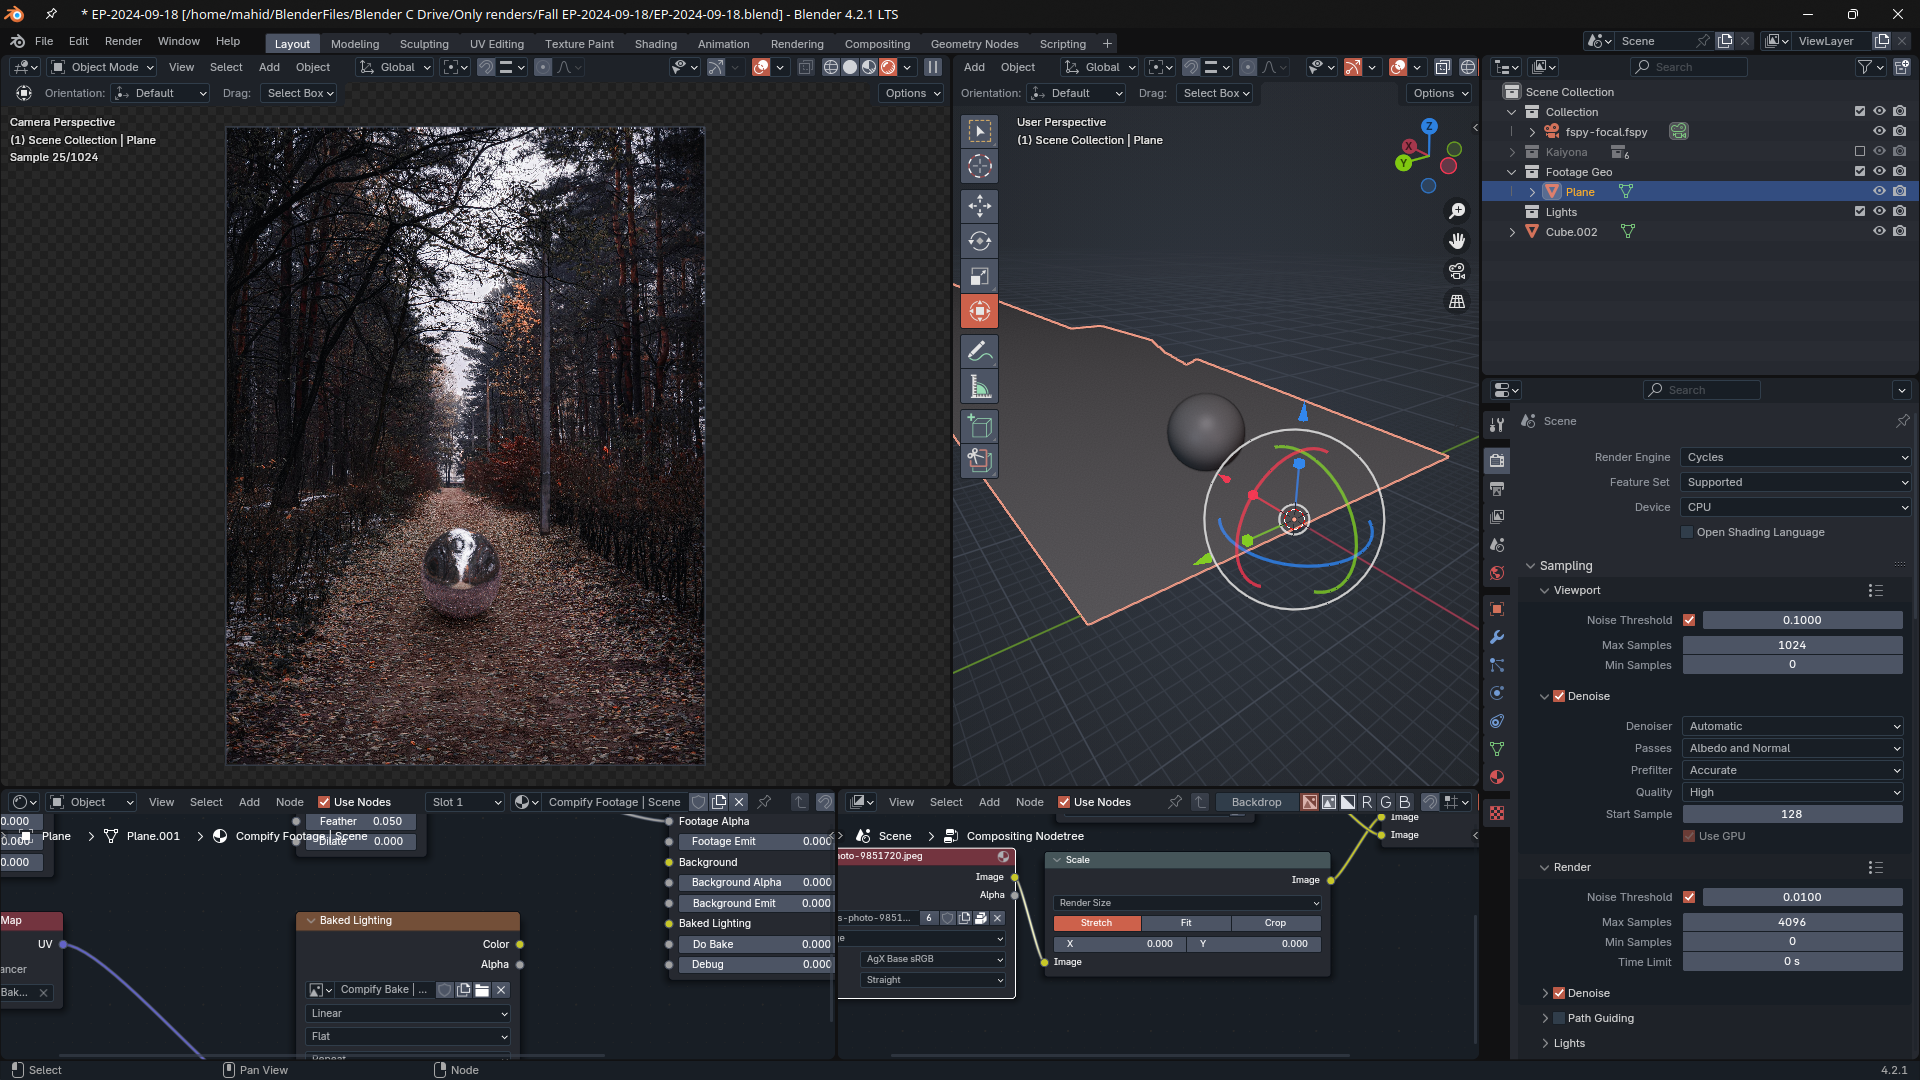Adjust the Max Samples slider value
Image resolution: width=1920 pixels, height=1080 pixels.
(x=1791, y=645)
